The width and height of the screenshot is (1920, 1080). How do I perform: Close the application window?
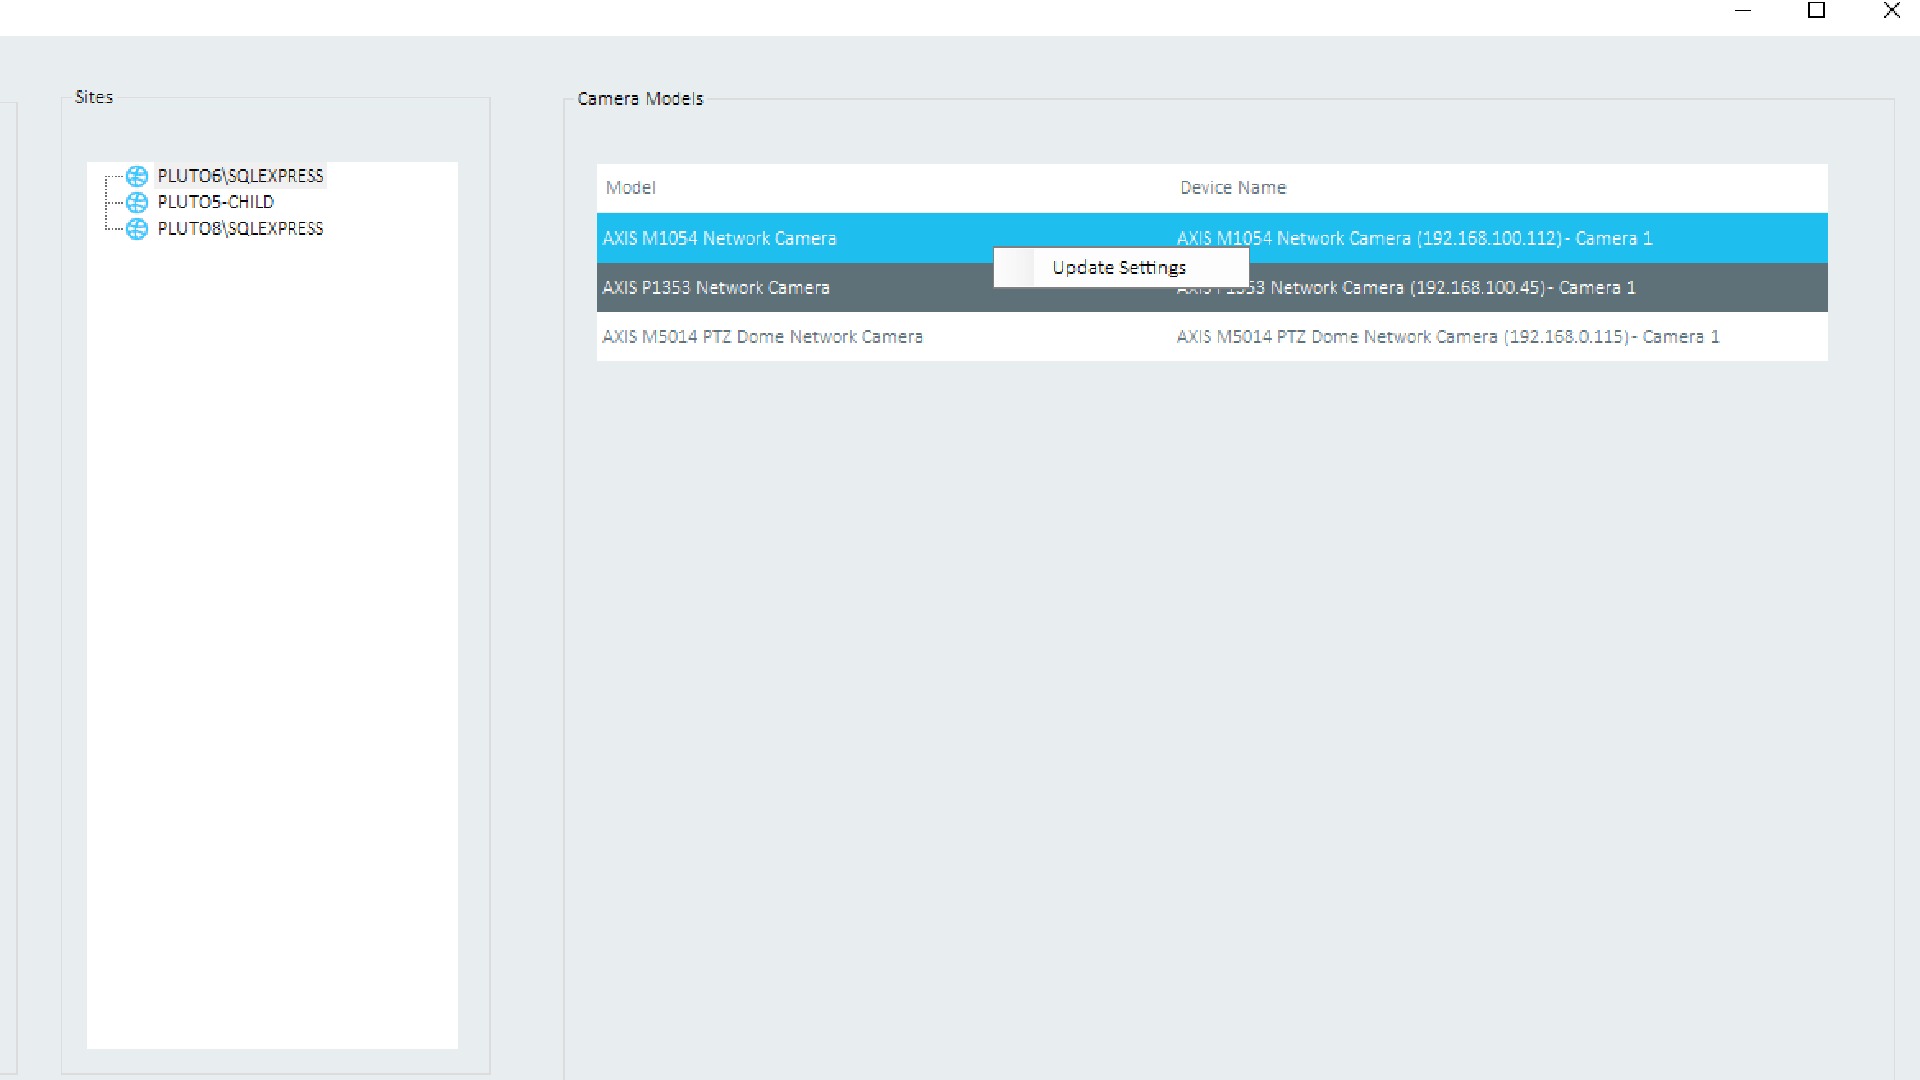click(1891, 11)
